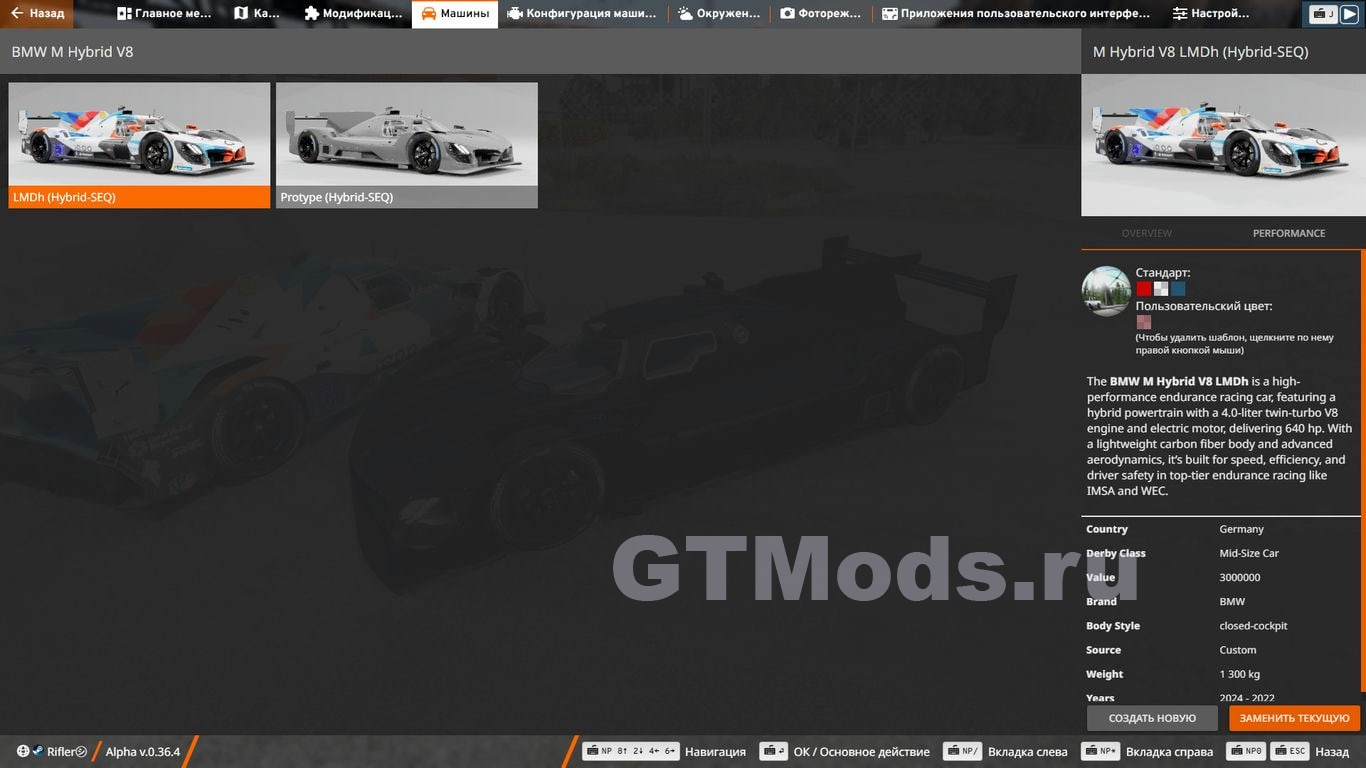Viewport: 1366px width, 768px height.
Task: Click the keyboard J shortcut icon
Action: point(1323,14)
